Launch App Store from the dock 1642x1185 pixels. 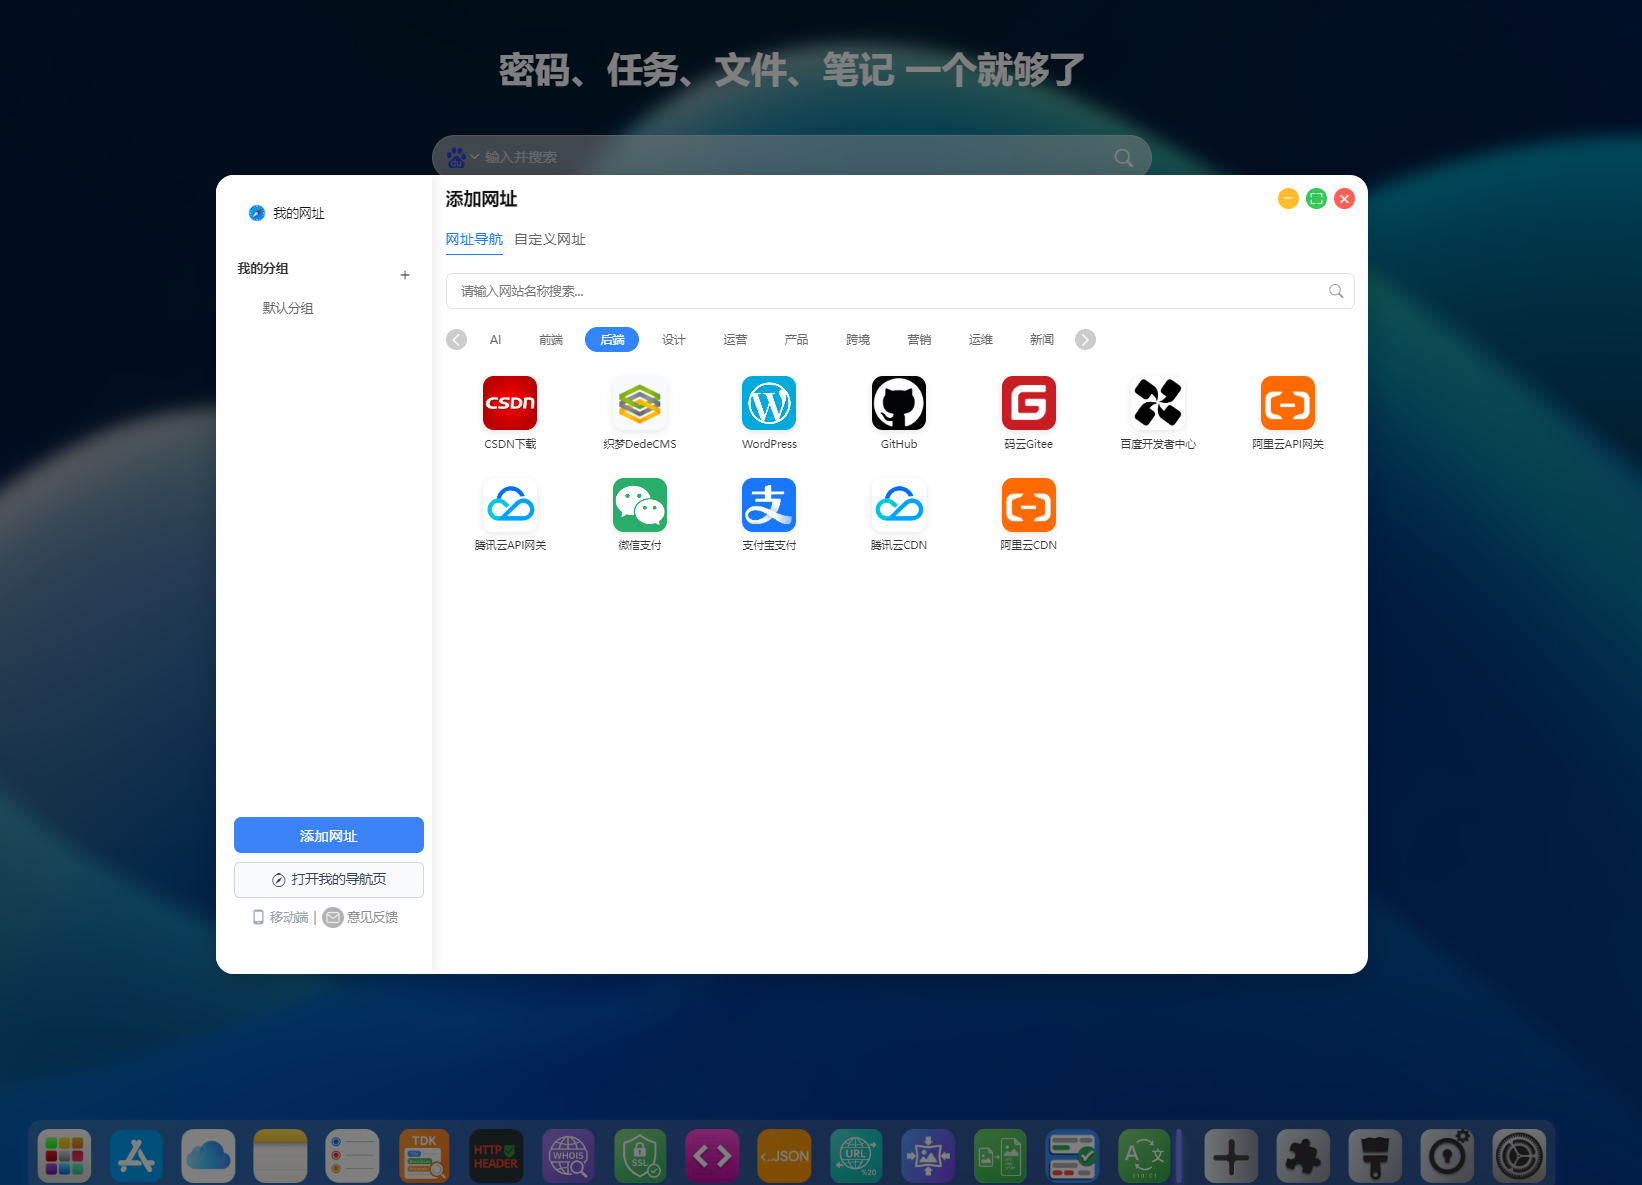(136, 1156)
